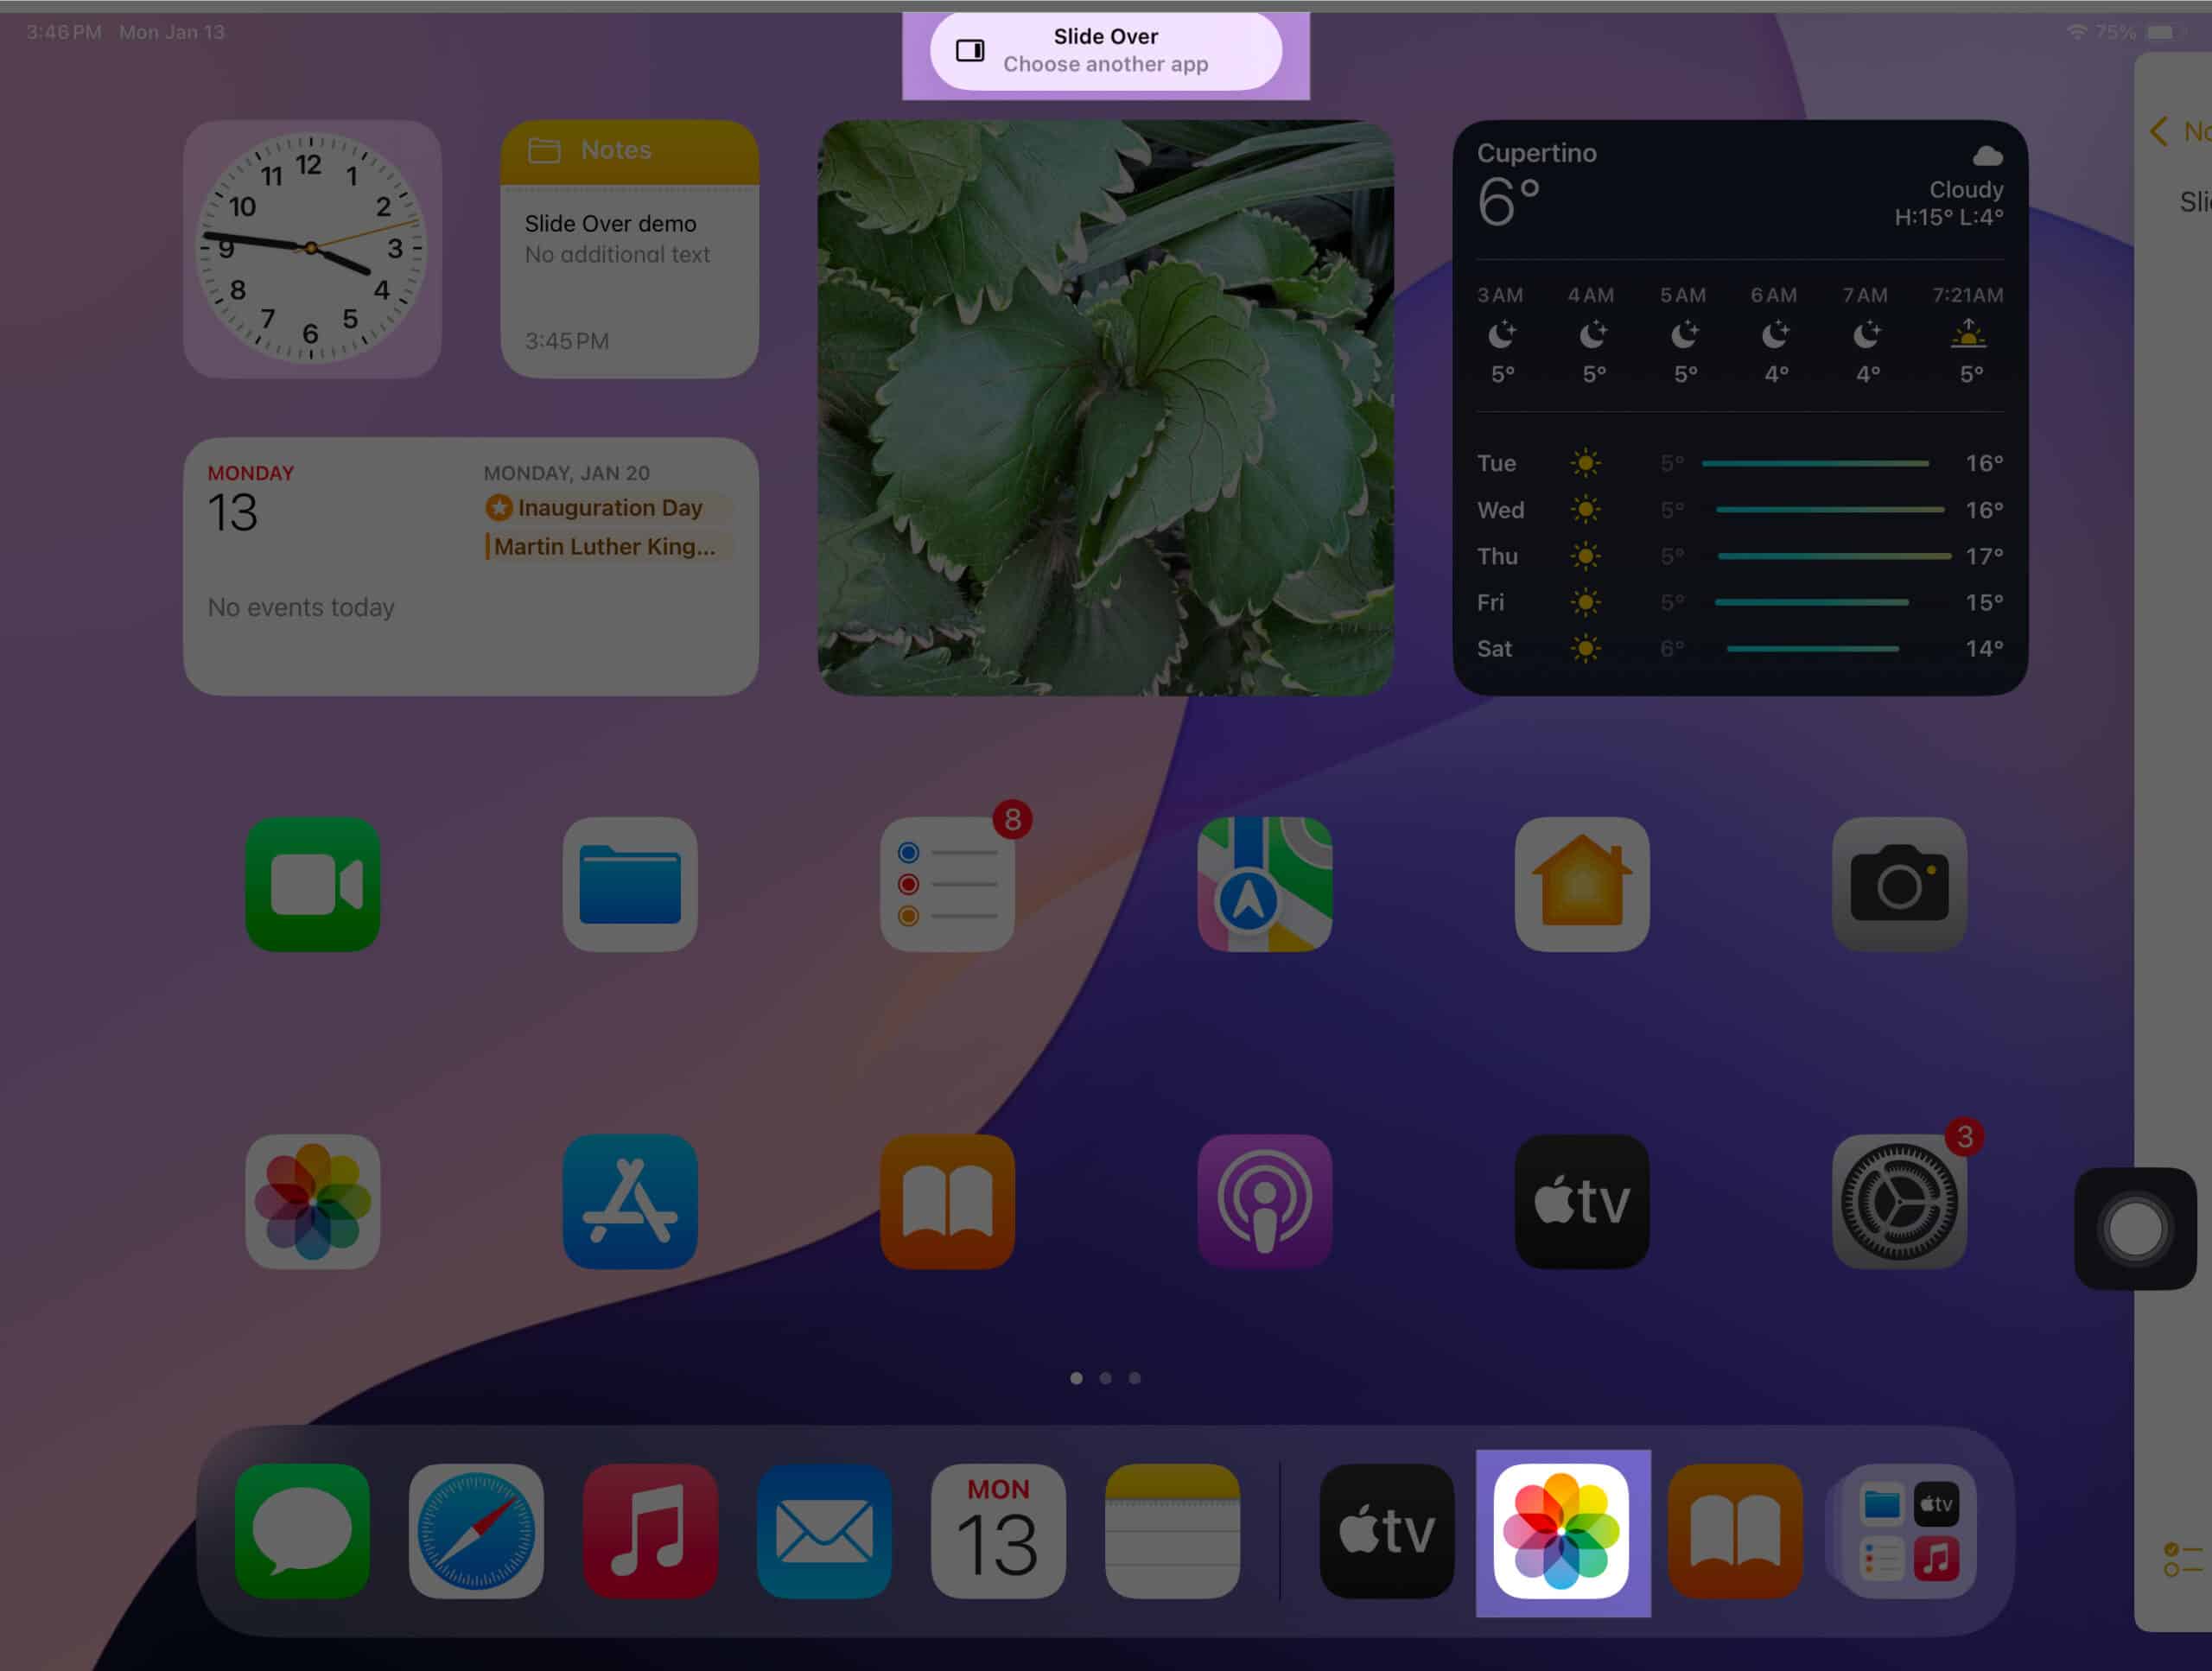Tap the Cloudy condition text

pos(1966,190)
